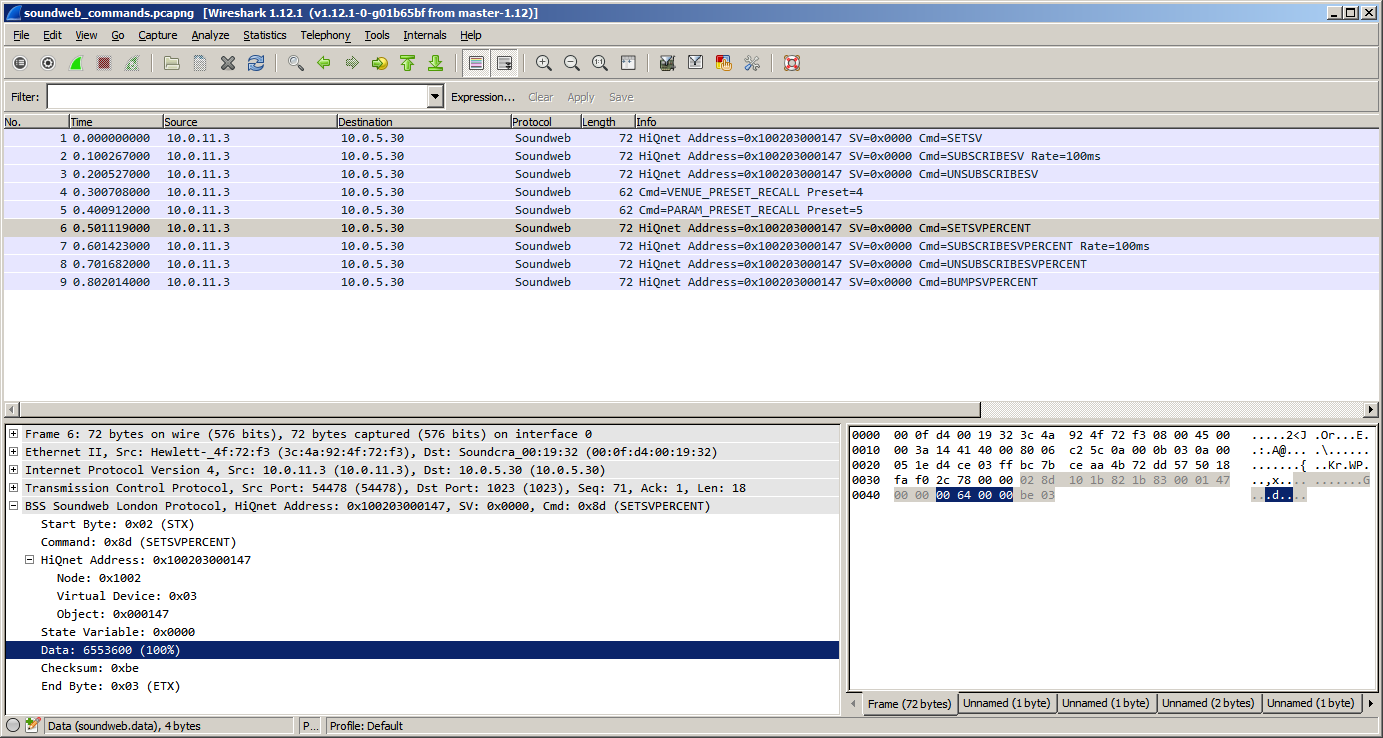The image size is (1383, 738).
Task: Open the Analyze menu
Action: [210, 35]
